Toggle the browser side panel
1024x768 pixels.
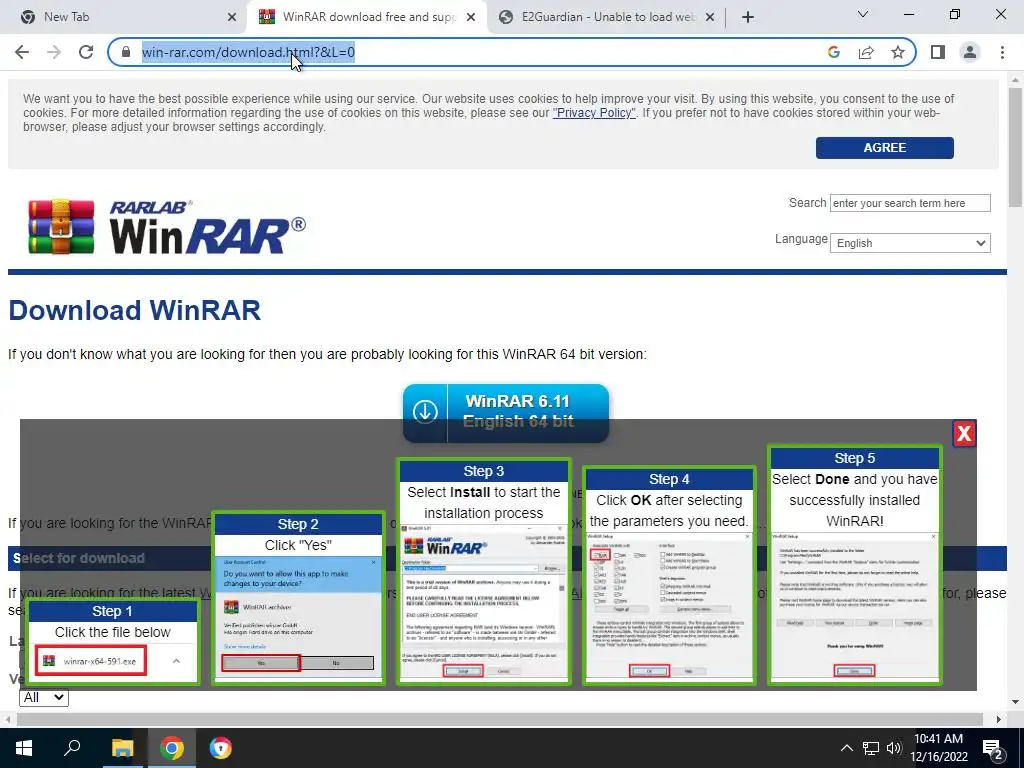(938, 52)
